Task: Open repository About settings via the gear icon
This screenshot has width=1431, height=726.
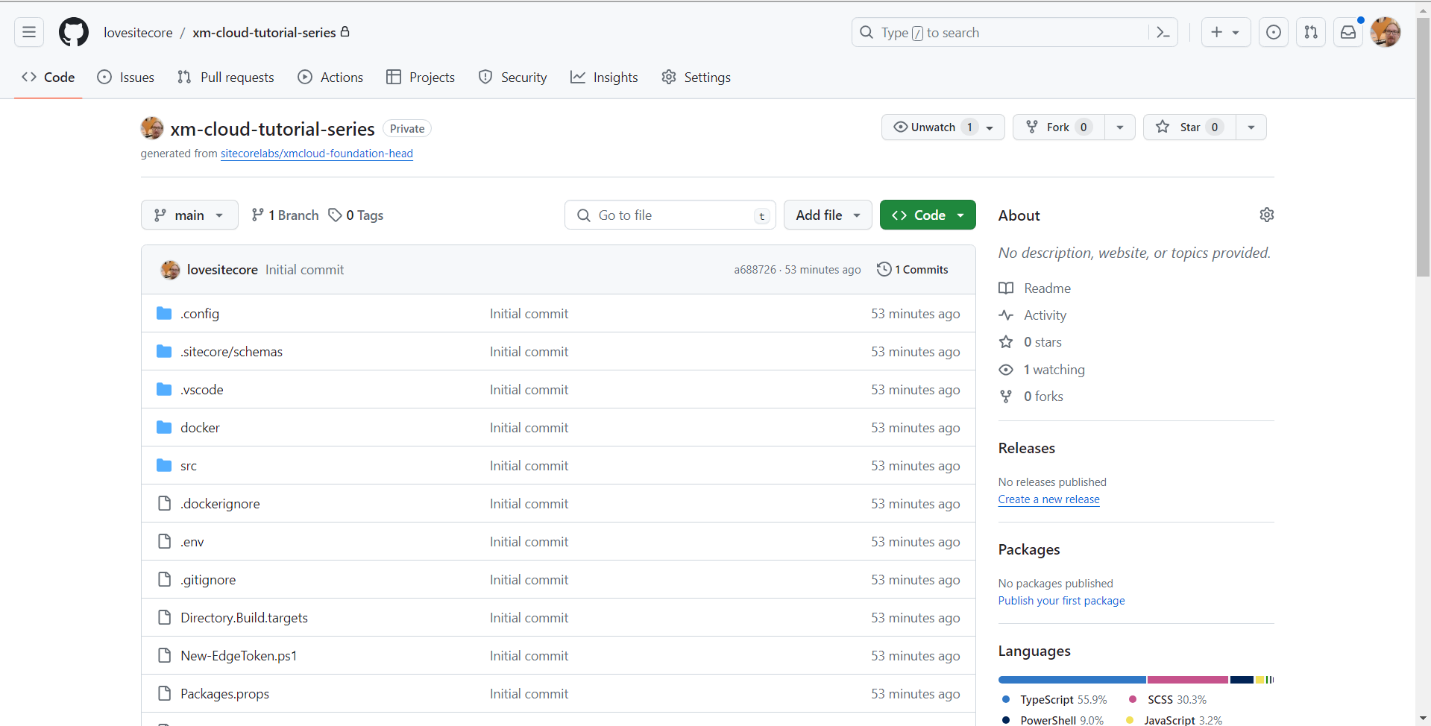Action: point(1266,214)
